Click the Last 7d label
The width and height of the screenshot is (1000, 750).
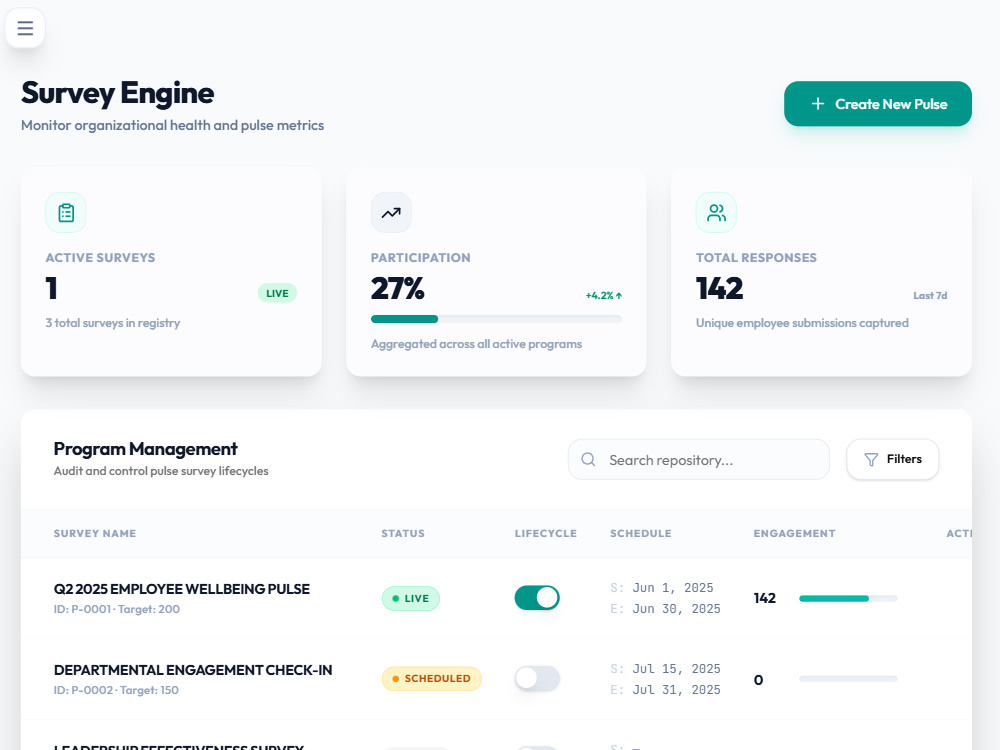coord(930,295)
